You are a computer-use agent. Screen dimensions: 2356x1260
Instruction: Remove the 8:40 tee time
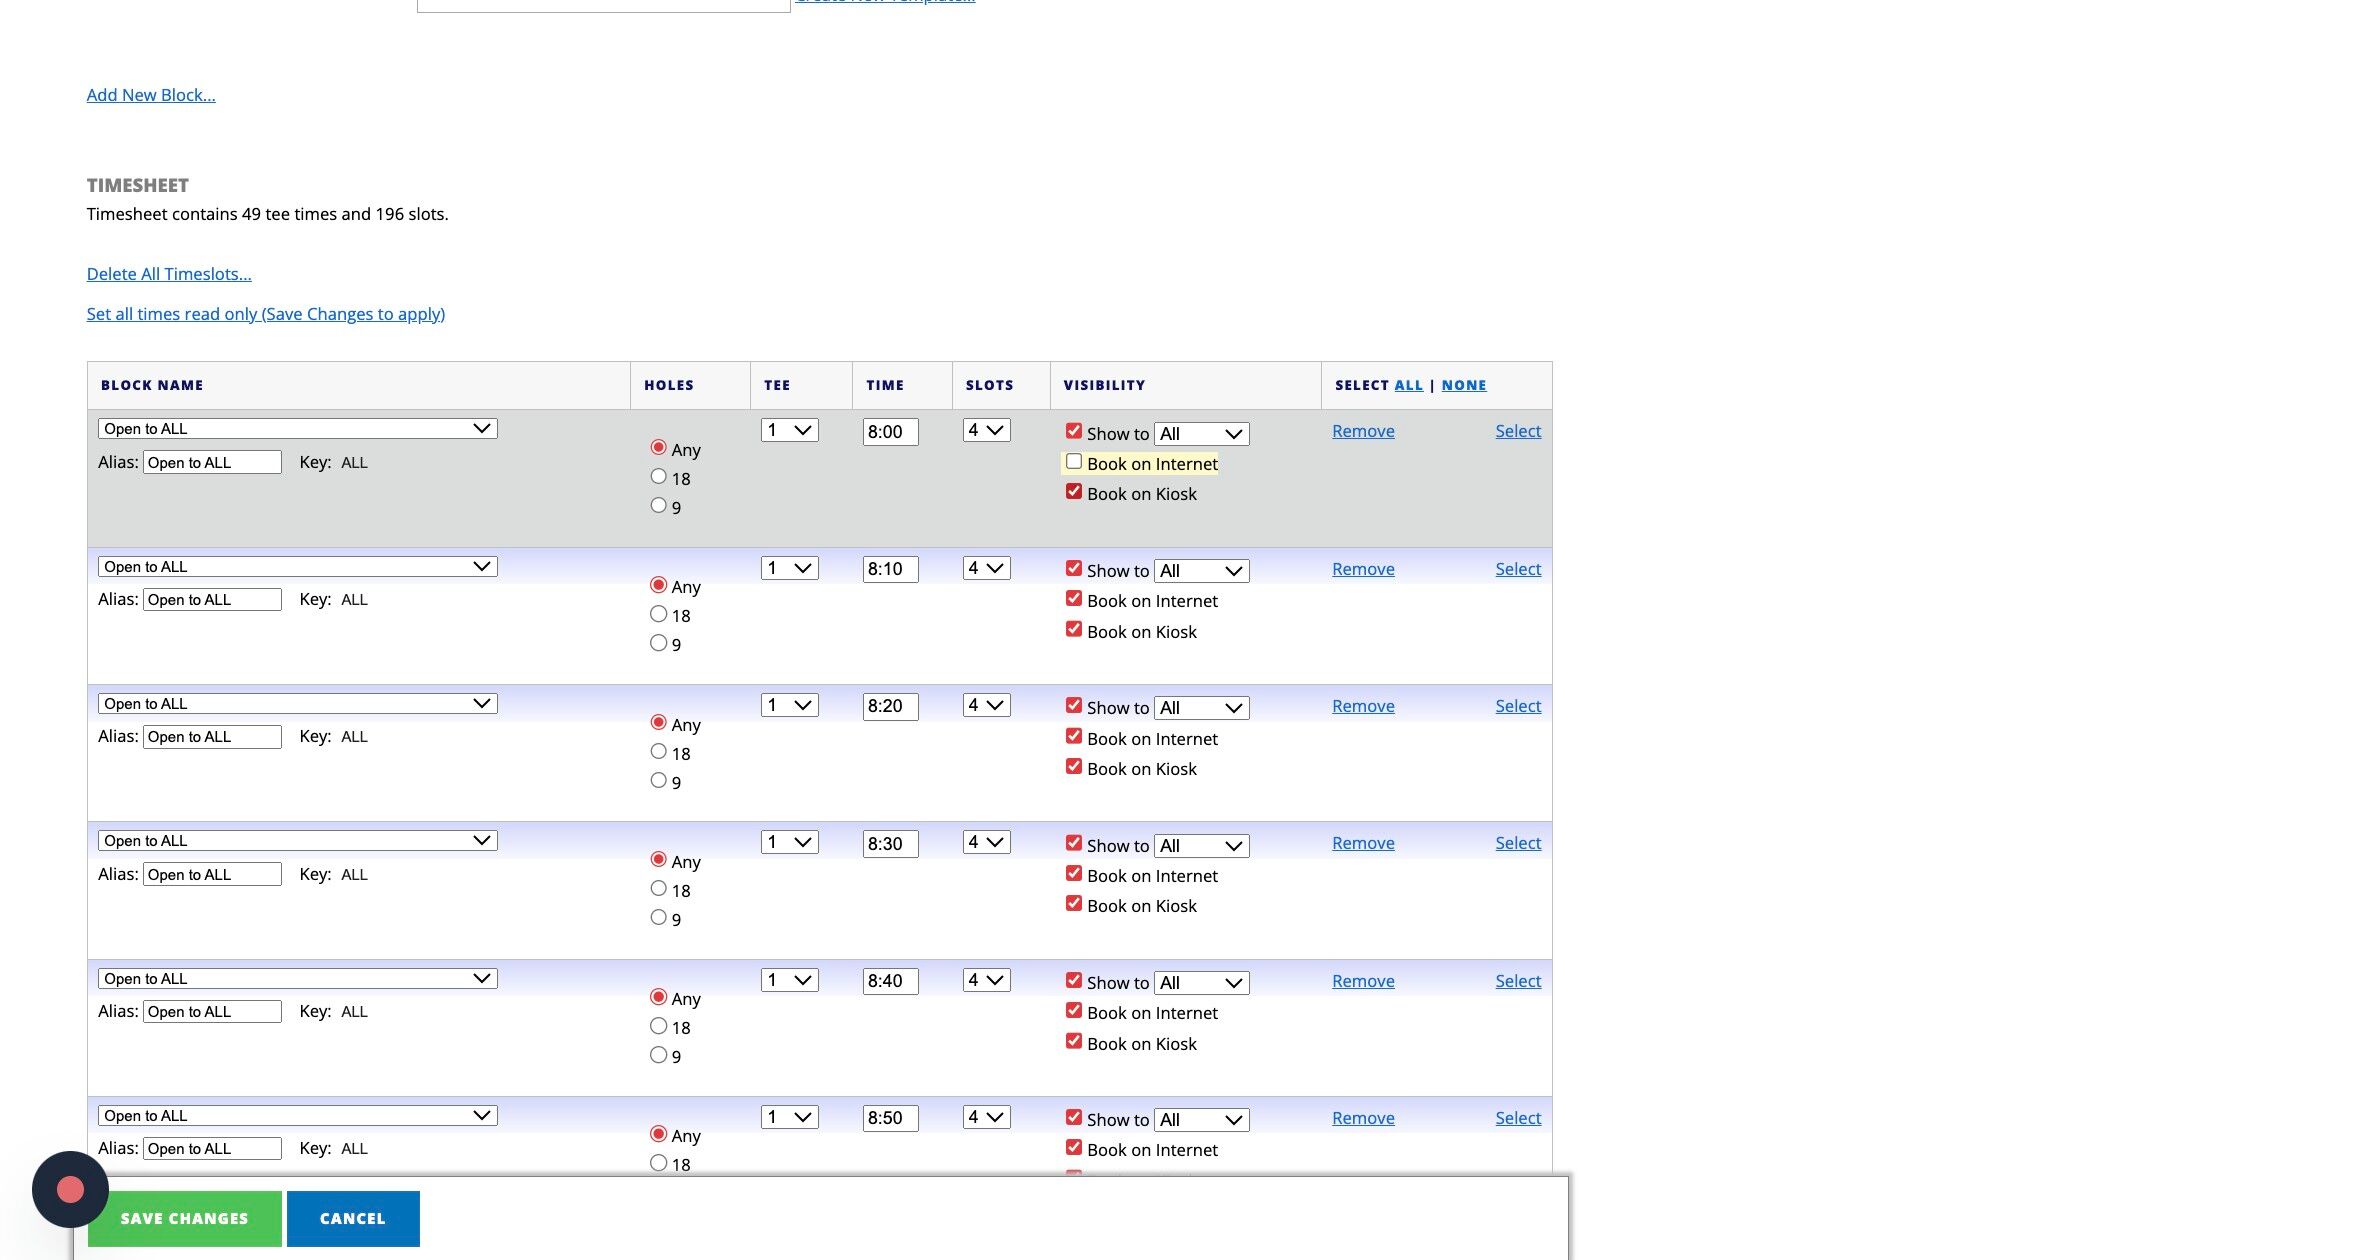tap(1363, 981)
